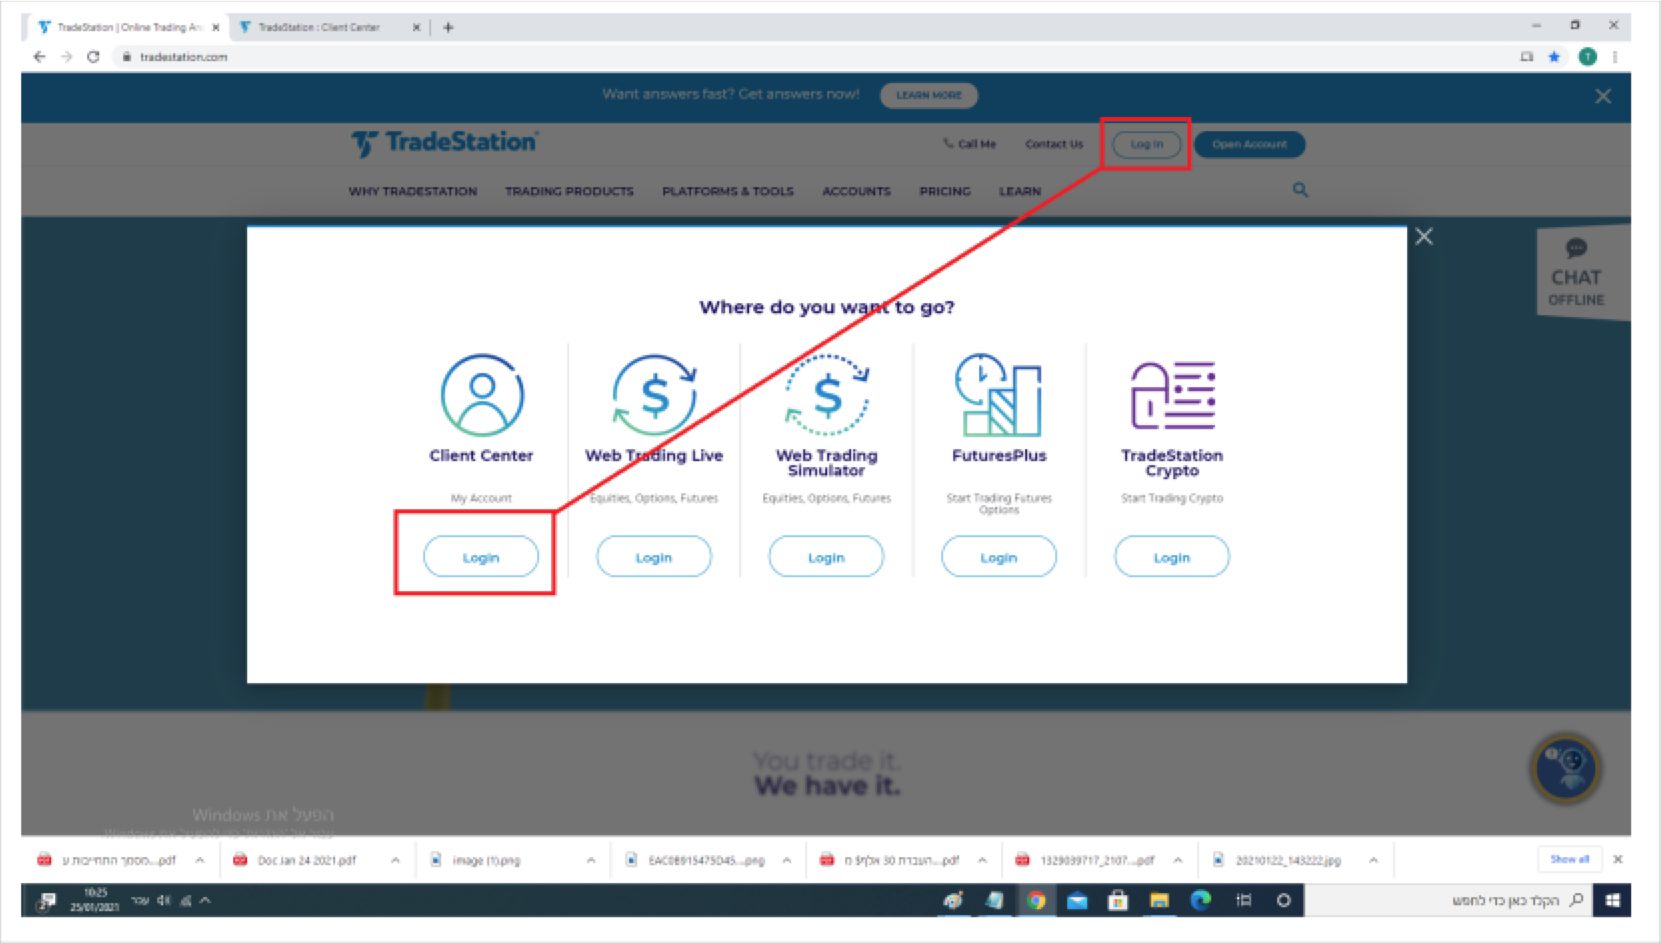Image resolution: width=1661 pixels, height=943 pixels.
Task: Bookmark this page with the star icon
Action: pos(1554,57)
